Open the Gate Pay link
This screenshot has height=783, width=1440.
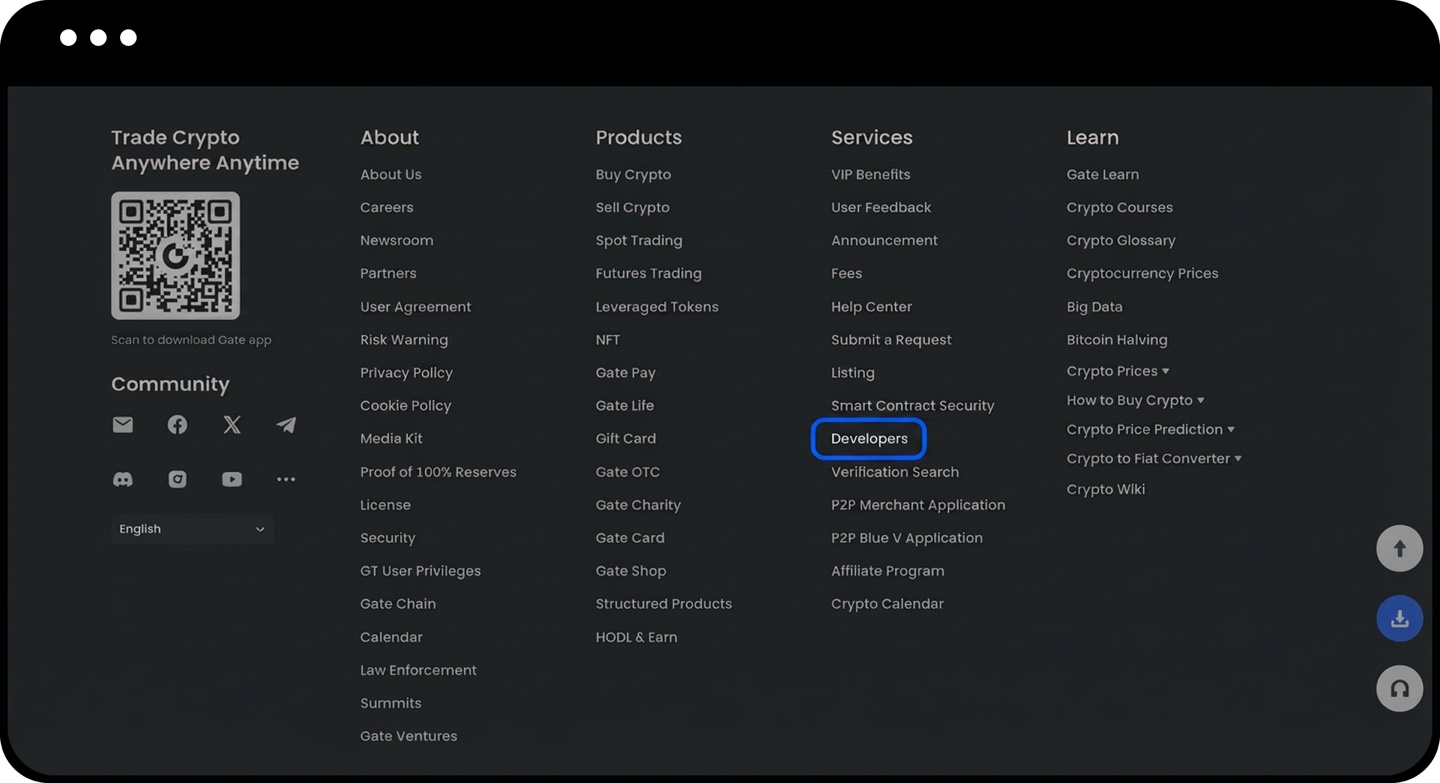click(x=626, y=373)
